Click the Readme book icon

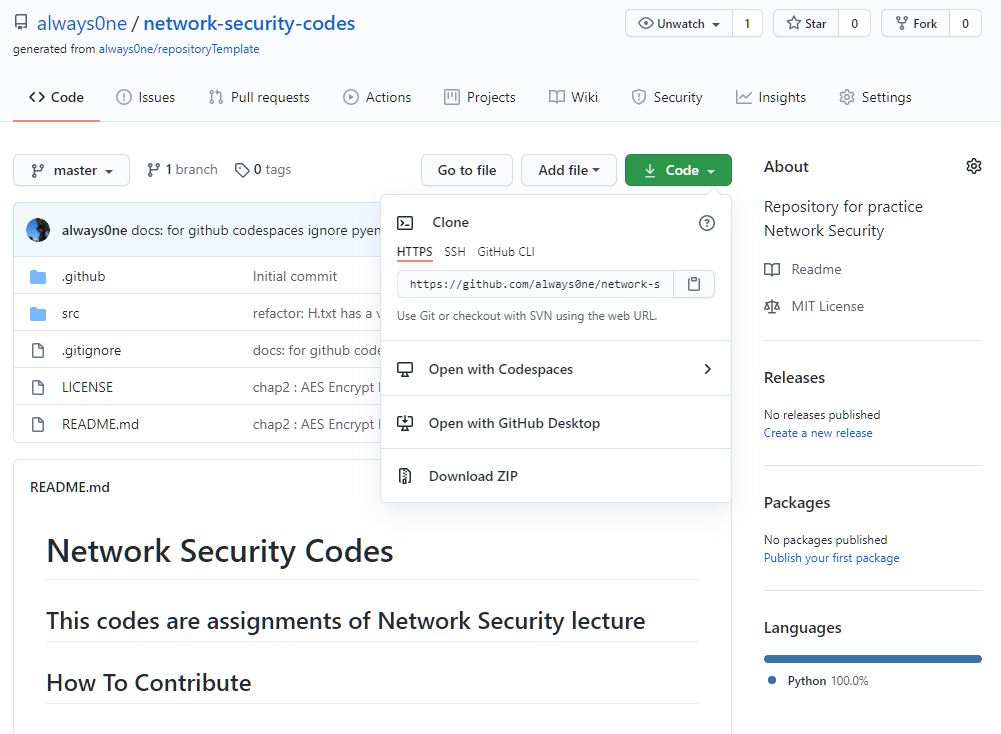point(772,269)
